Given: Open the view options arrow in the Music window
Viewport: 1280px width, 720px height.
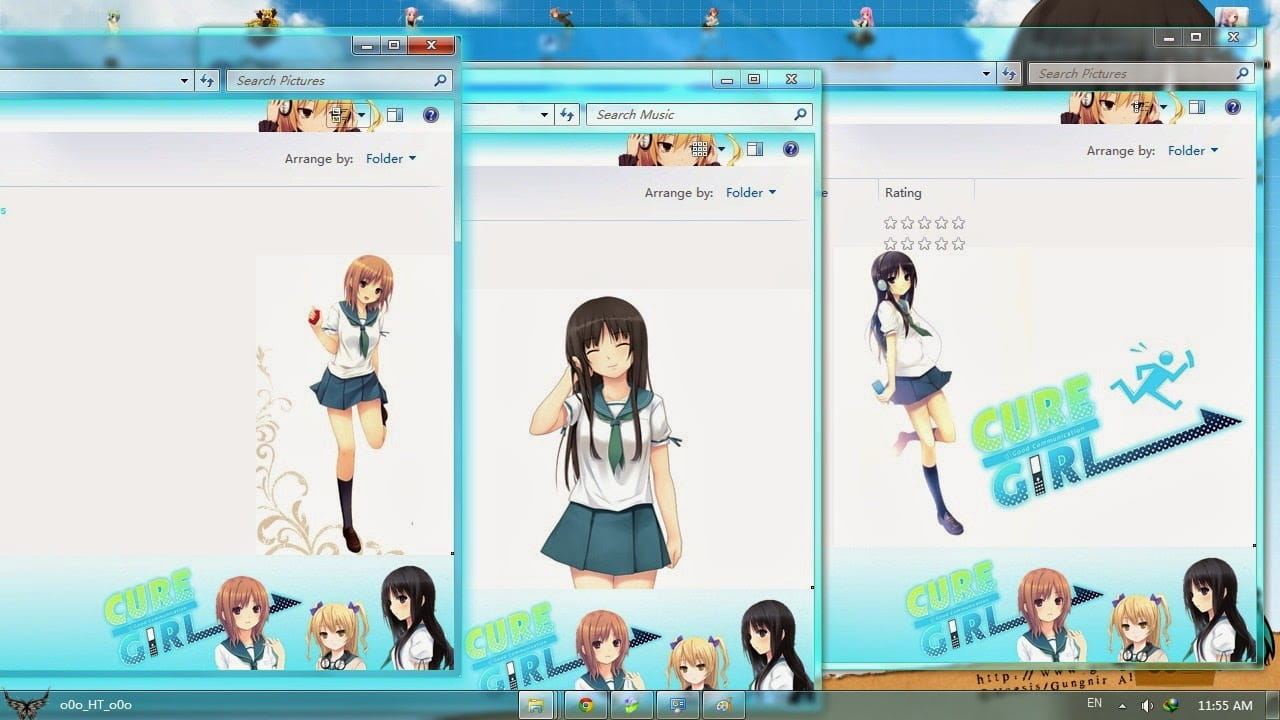Looking at the screenshot, I should [x=721, y=149].
